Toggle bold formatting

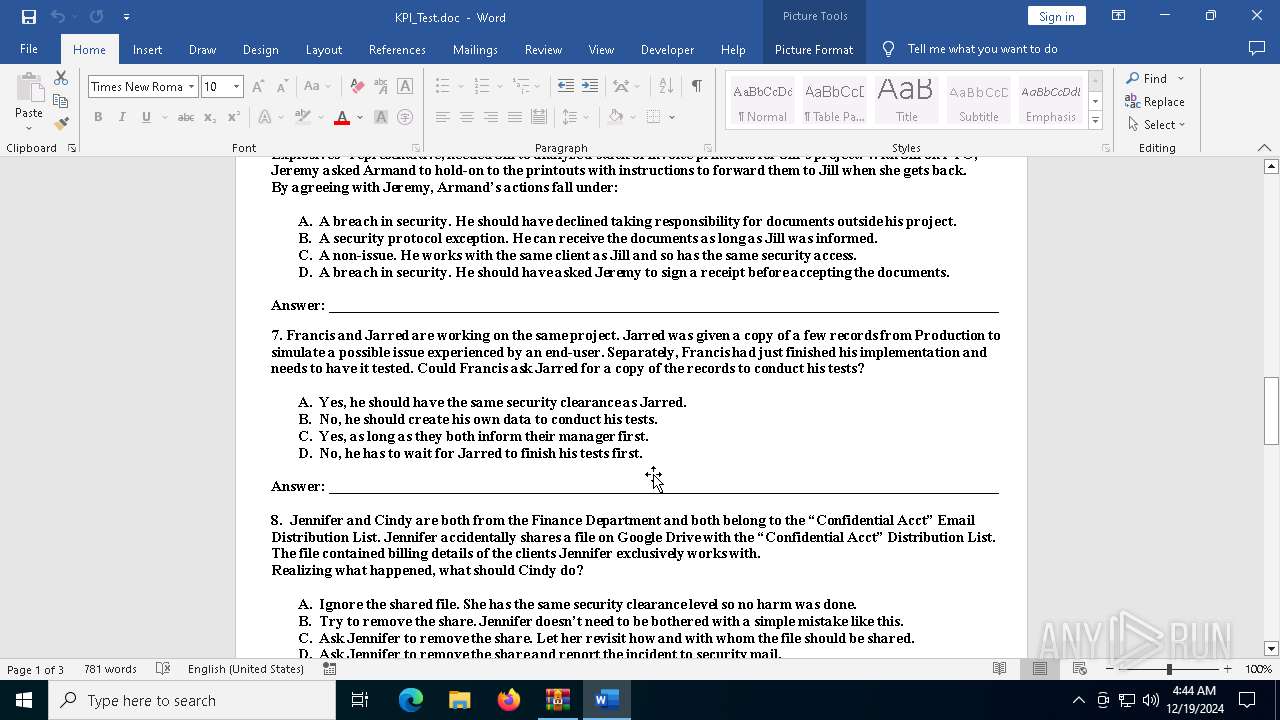tap(98, 117)
